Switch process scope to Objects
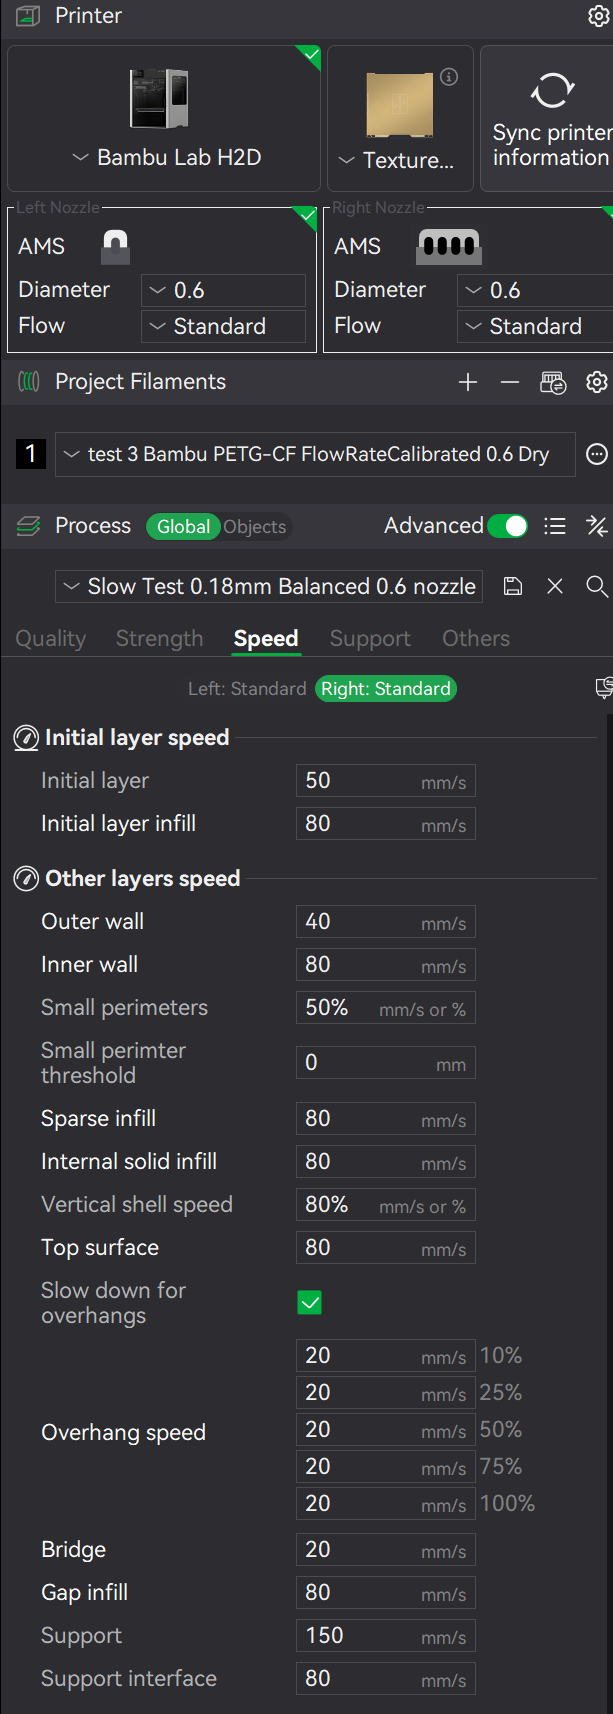 point(255,527)
